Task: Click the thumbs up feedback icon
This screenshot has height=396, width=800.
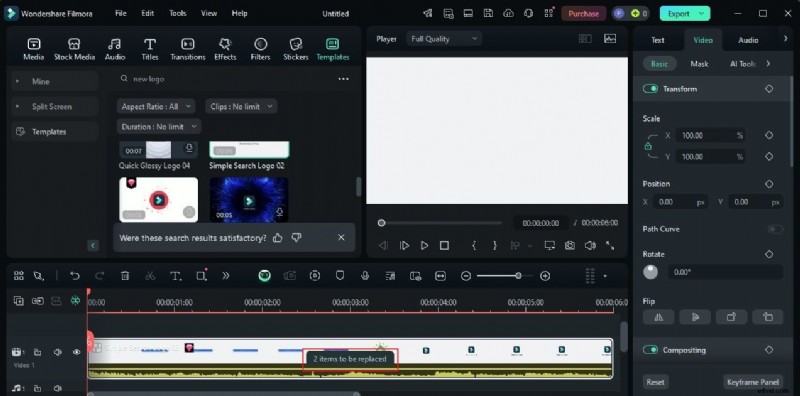Action: coord(278,237)
